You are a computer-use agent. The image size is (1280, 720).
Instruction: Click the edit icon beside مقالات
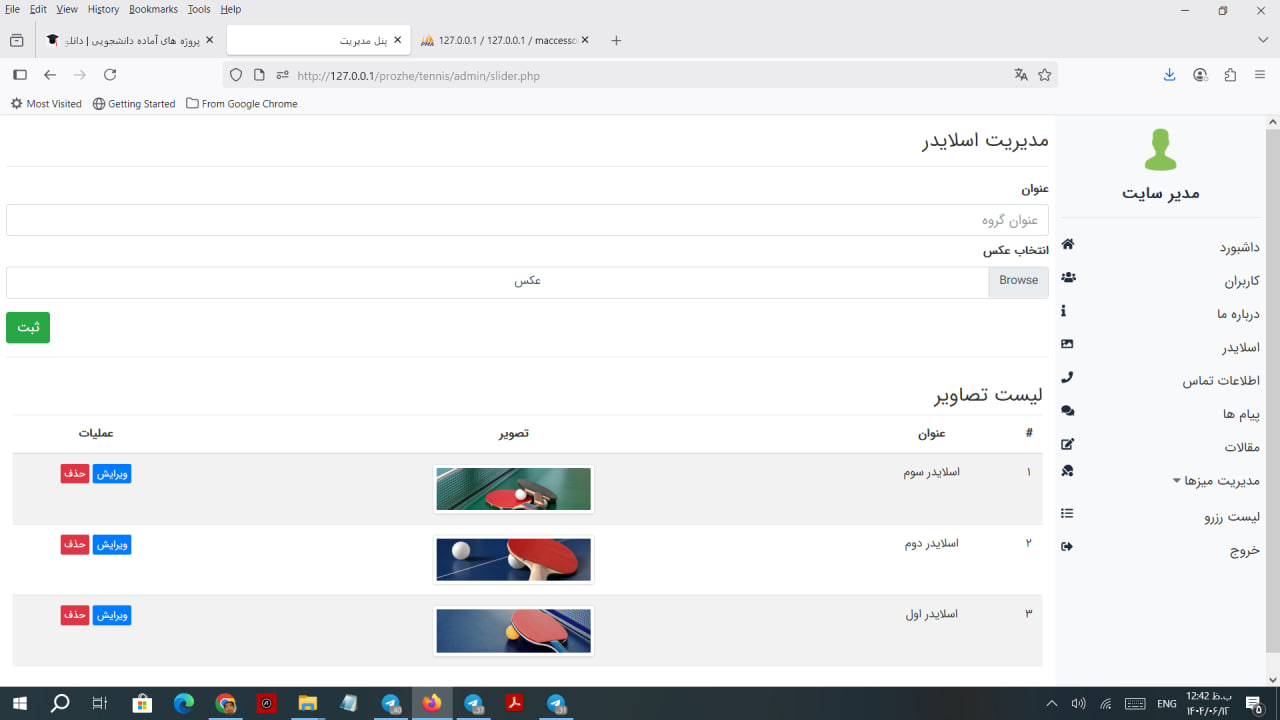click(1067, 445)
